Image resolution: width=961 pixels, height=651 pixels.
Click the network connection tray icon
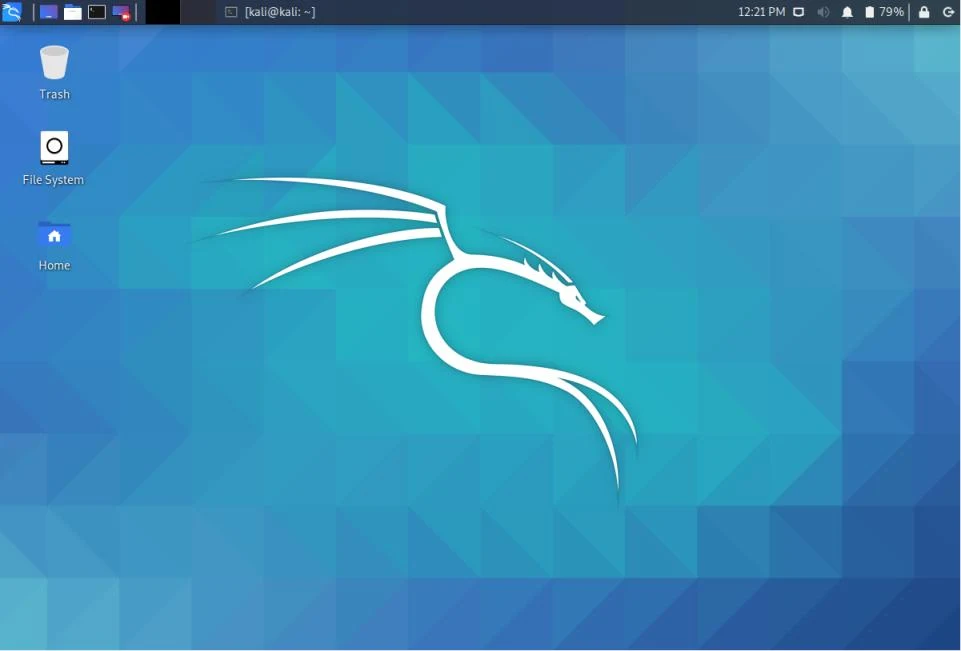pos(799,12)
